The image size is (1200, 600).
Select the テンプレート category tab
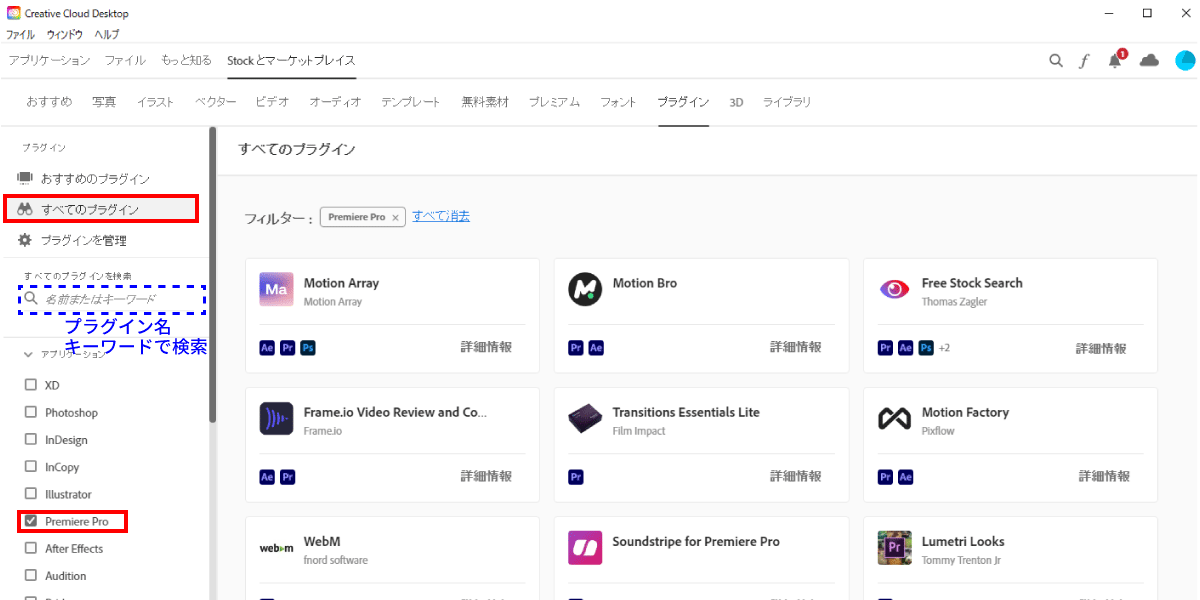[411, 102]
